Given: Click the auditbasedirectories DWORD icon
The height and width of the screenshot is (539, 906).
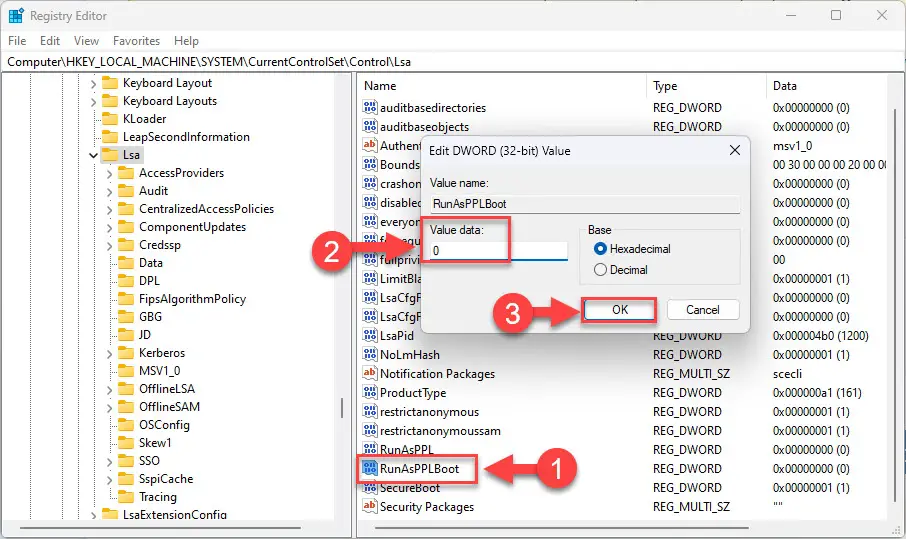Looking at the screenshot, I should click(x=370, y=107).
